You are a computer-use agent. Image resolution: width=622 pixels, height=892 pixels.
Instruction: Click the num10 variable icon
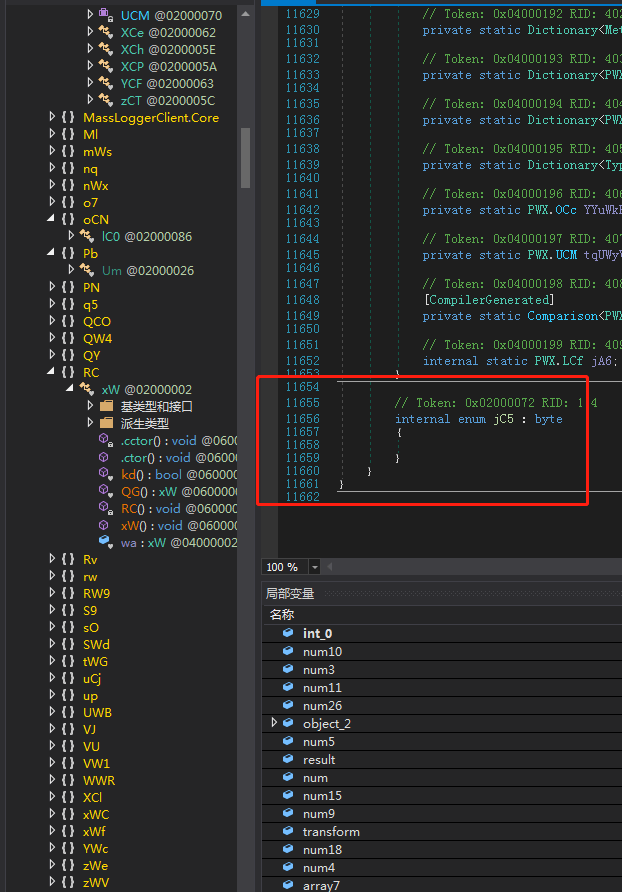[288, 651]
